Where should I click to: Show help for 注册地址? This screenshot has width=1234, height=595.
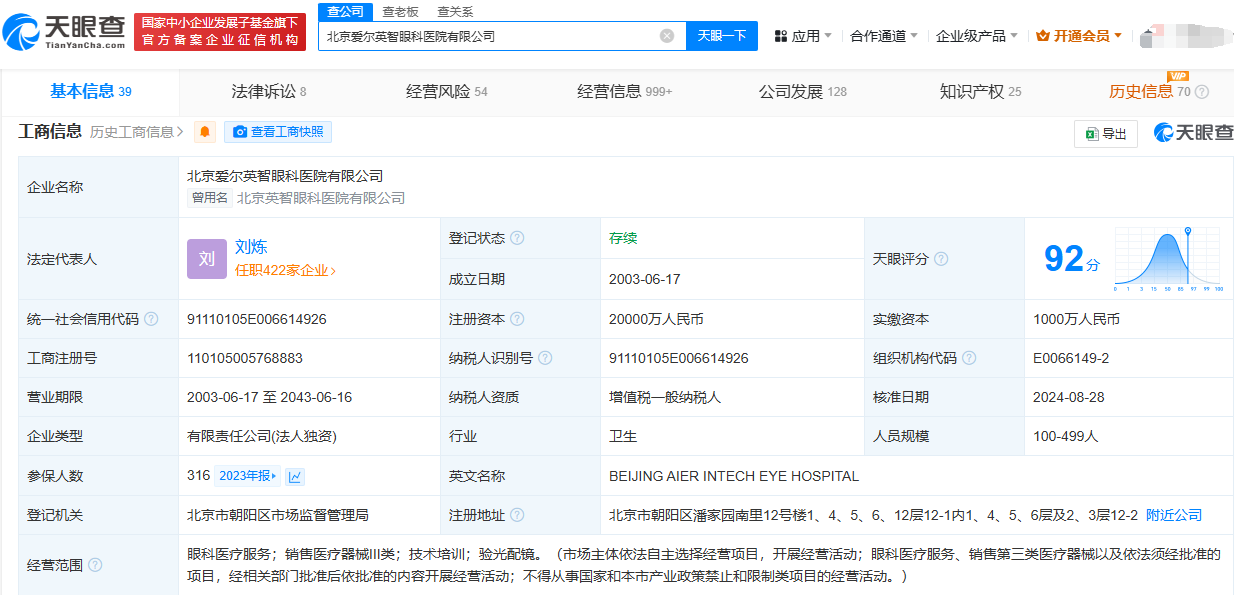click(517, 515)
